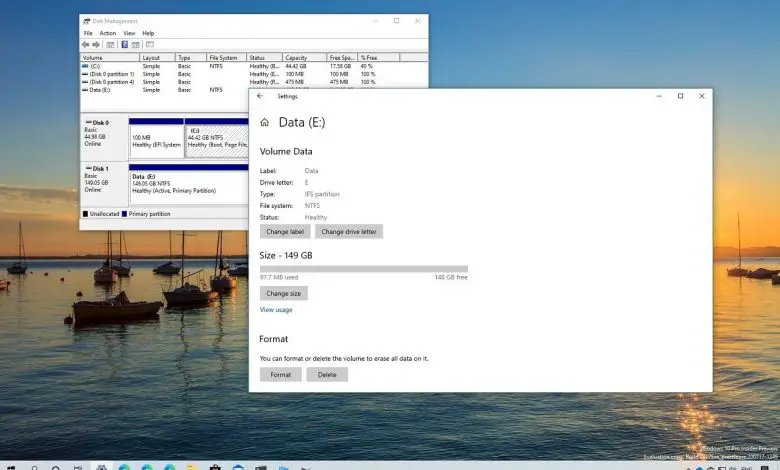
Task: Open the Windows Start menu
Action: click(x=9, y=465)
